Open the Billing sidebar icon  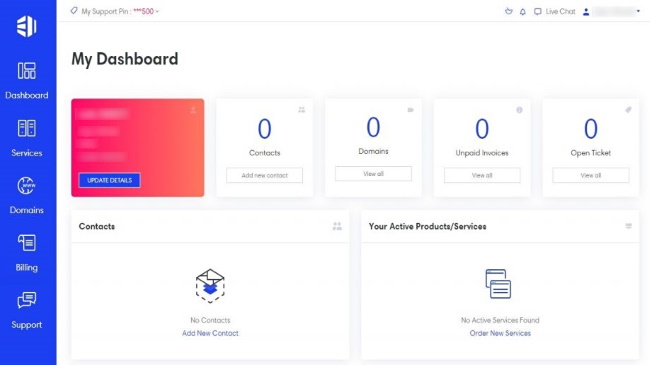[x=27, y=243]
